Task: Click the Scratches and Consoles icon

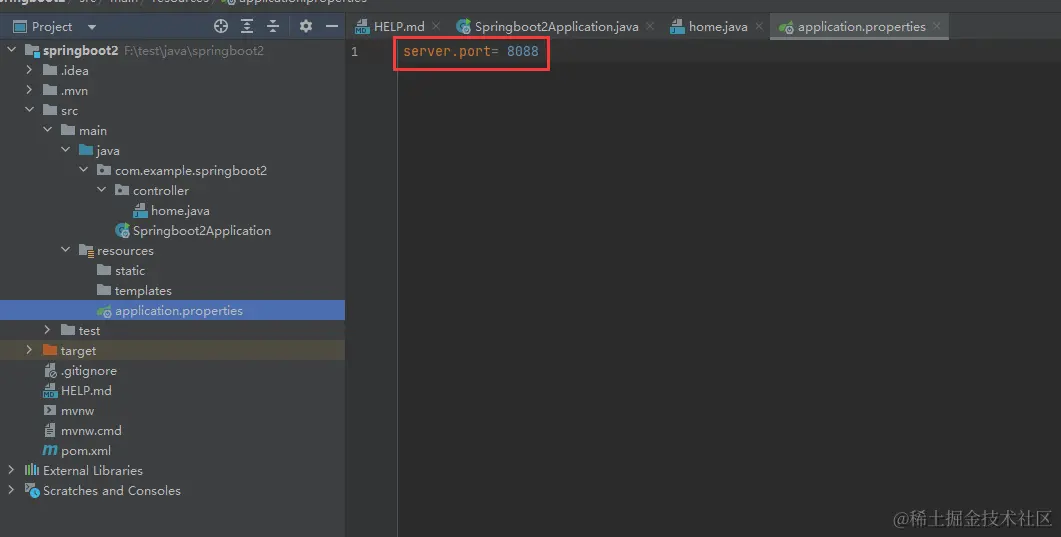Action: [32, 490]
